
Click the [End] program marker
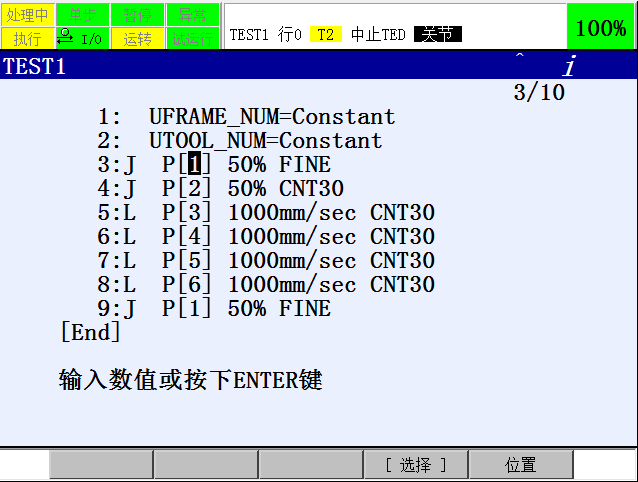pos(90,332)
